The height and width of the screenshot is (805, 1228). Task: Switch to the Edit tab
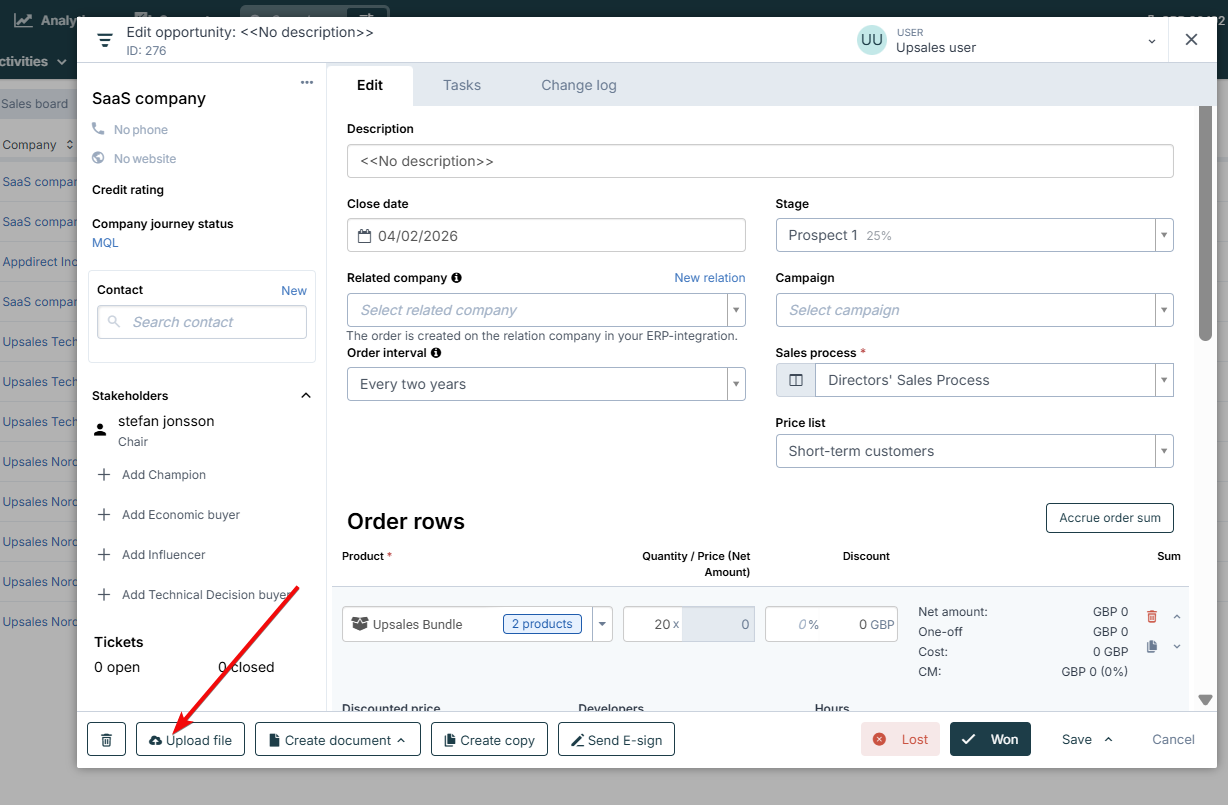tap(370, 85)
